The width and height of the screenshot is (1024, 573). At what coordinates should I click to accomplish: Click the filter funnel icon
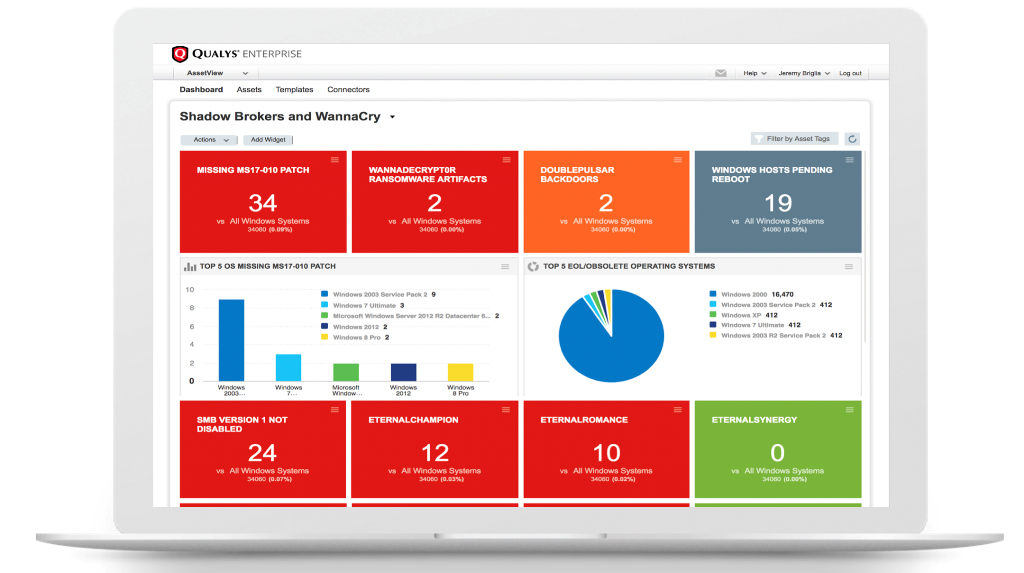(x=758, y=139)
